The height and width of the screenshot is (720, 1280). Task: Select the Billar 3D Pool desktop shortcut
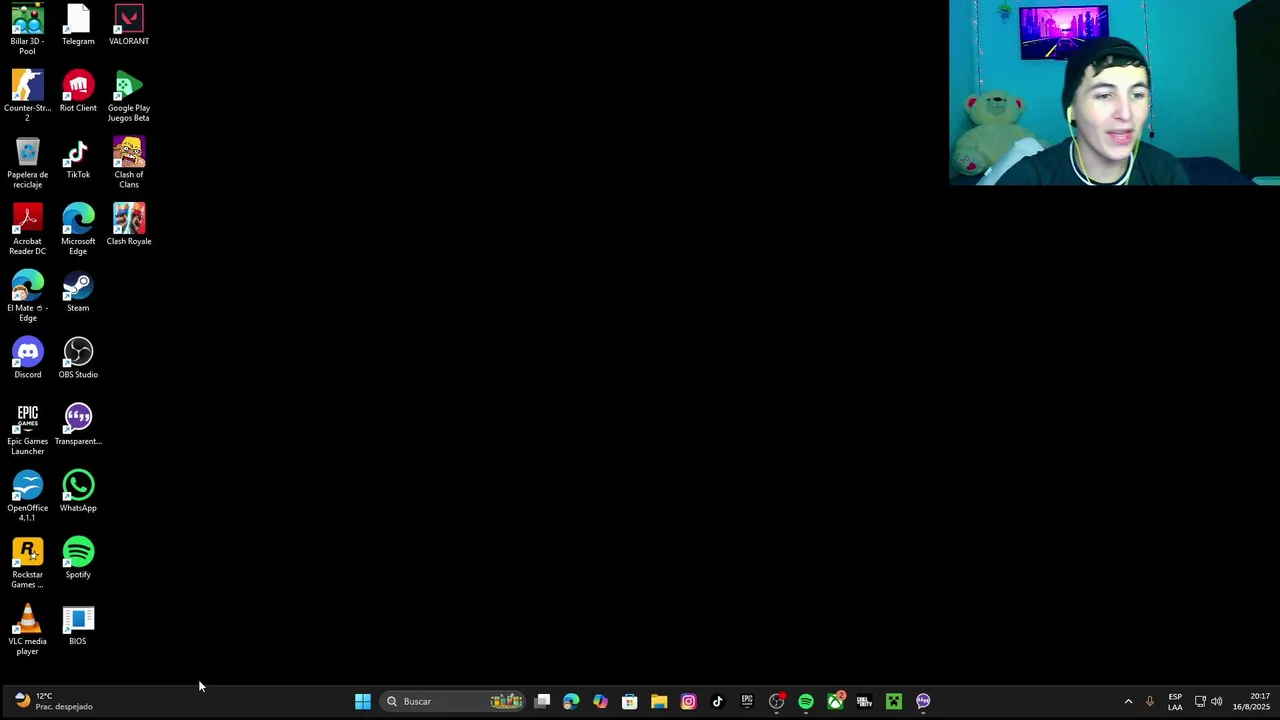point(27,29)
